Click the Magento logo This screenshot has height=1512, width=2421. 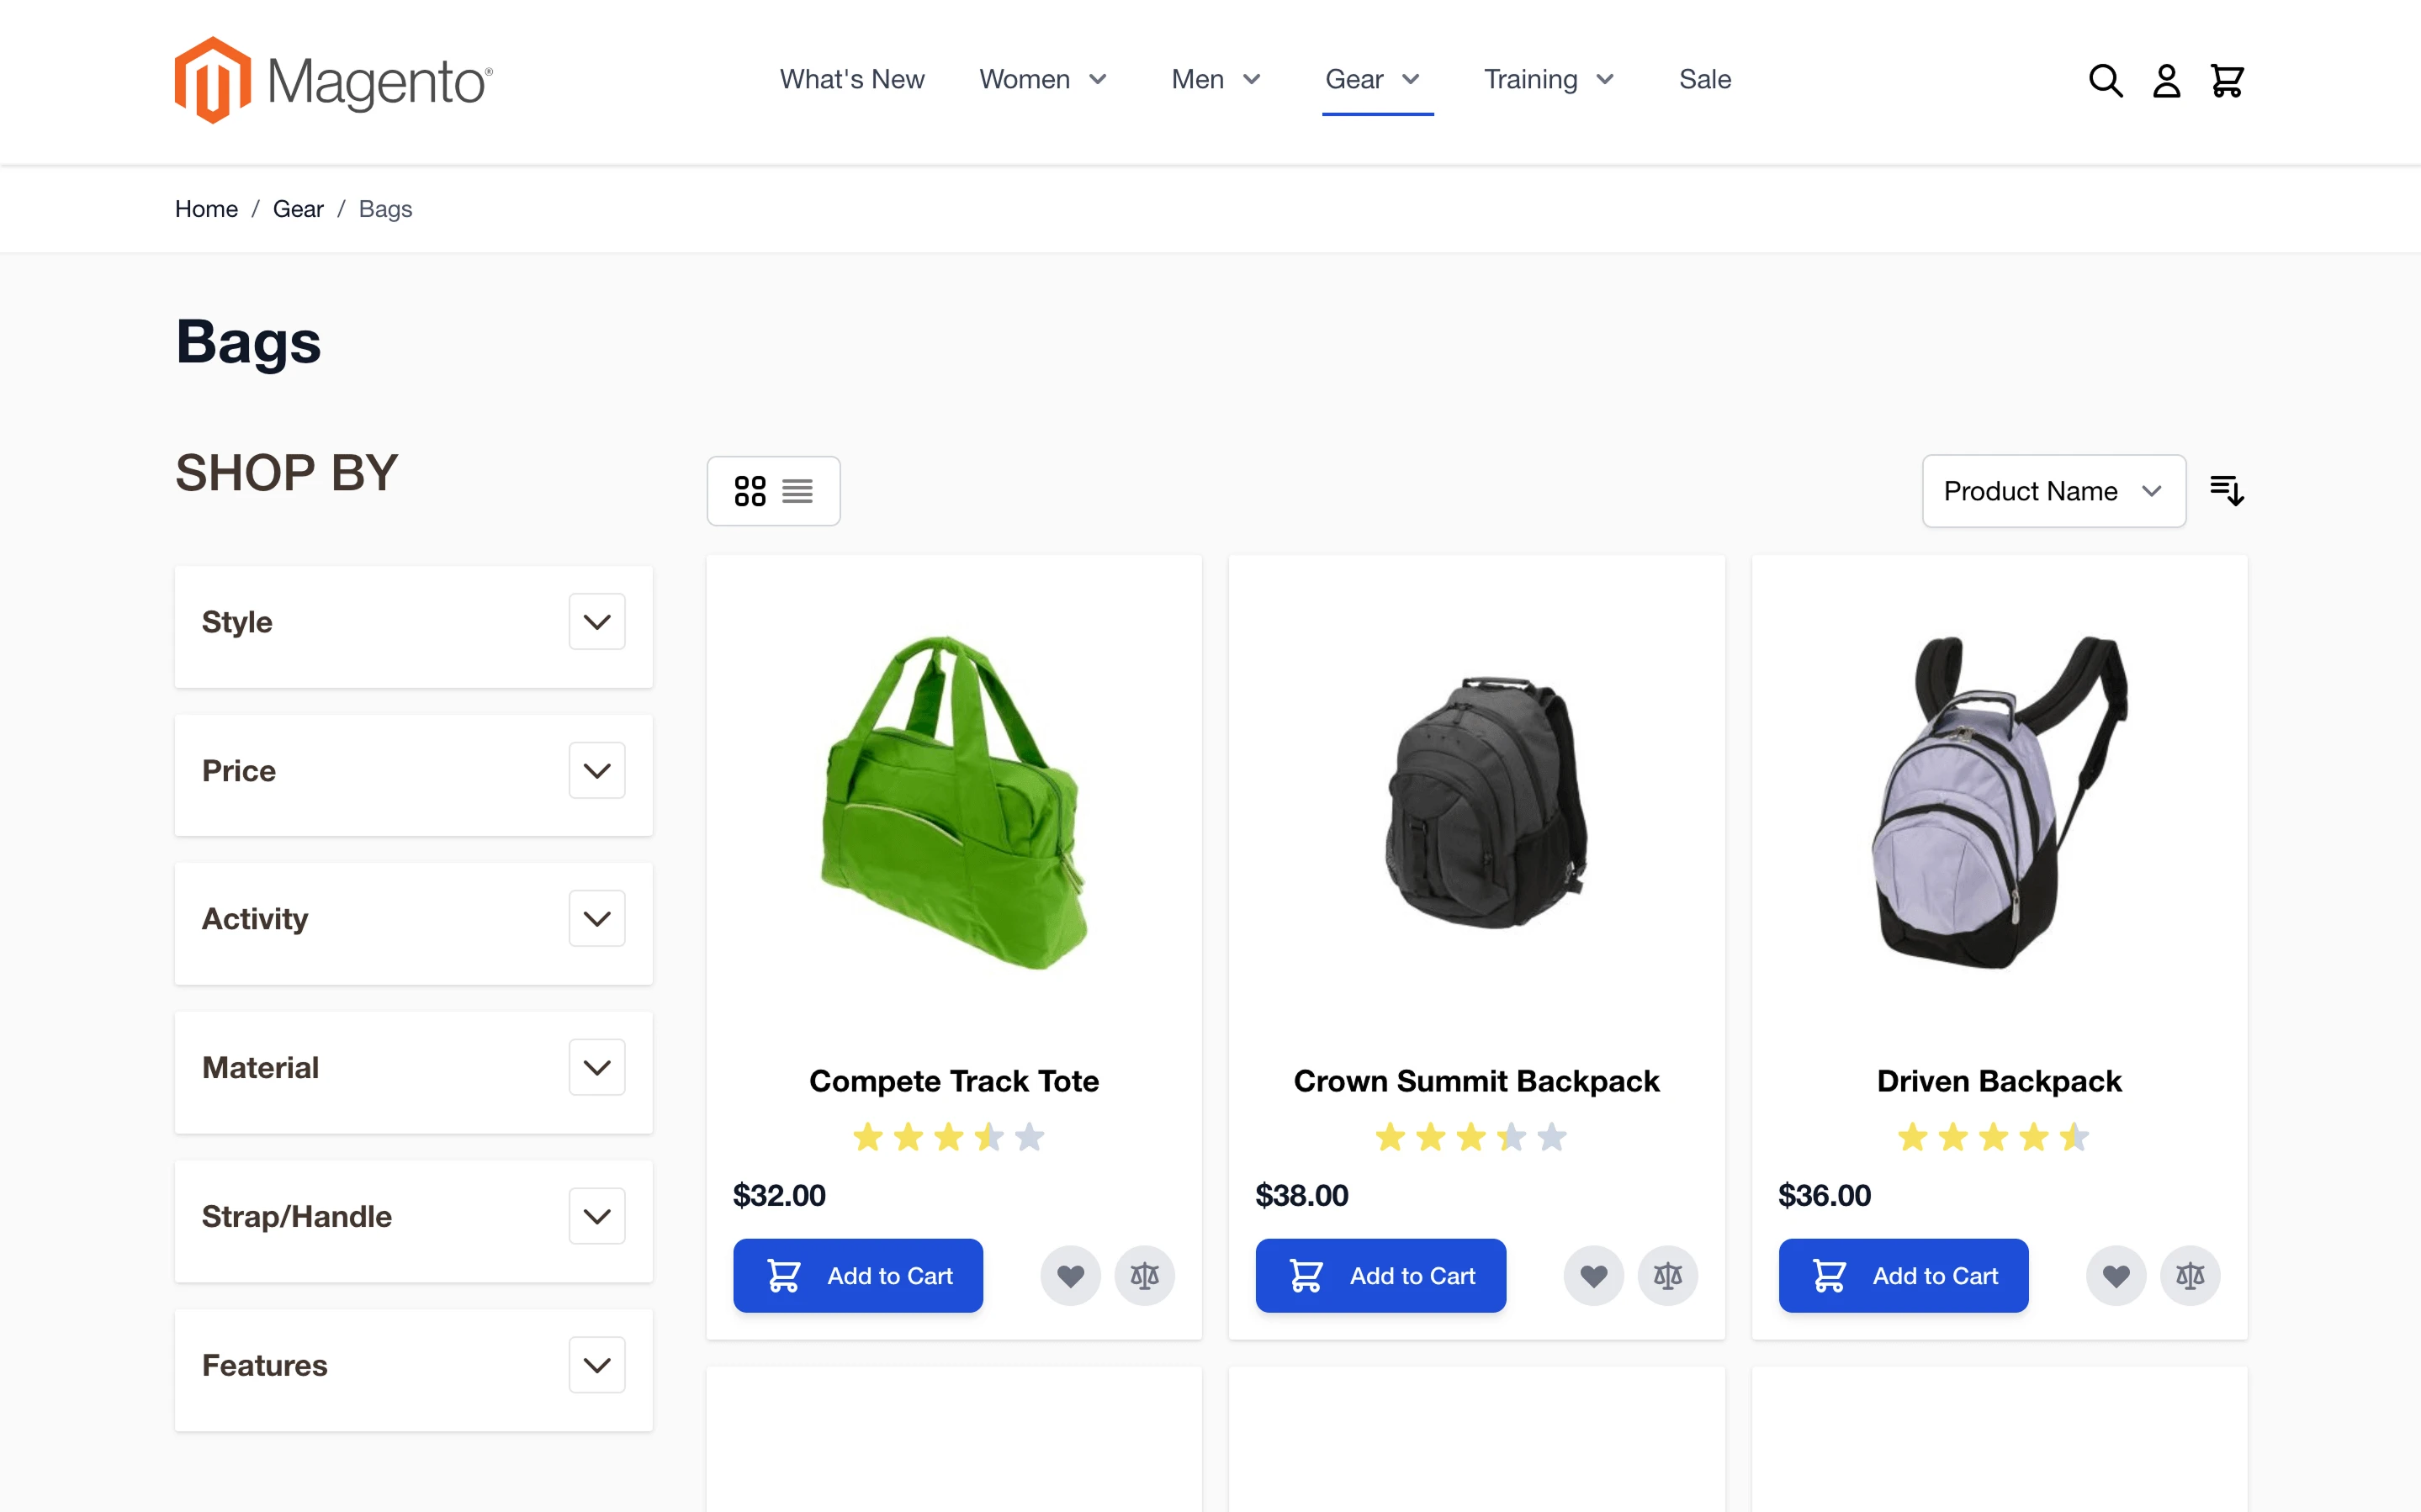332,79
